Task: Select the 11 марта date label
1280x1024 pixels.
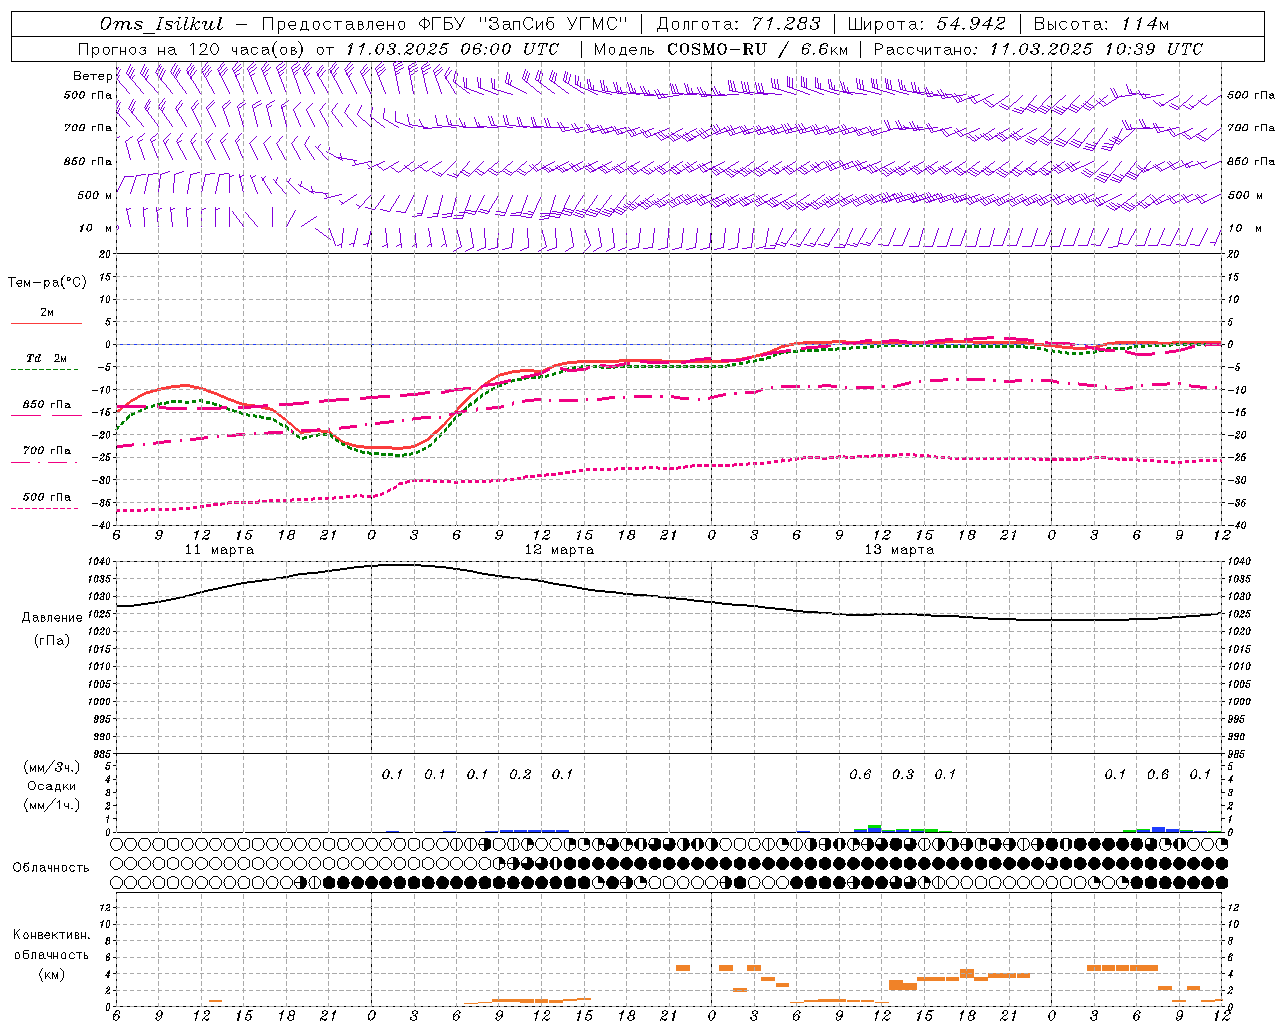Action: pyautogui.click(x=219, y=550)
